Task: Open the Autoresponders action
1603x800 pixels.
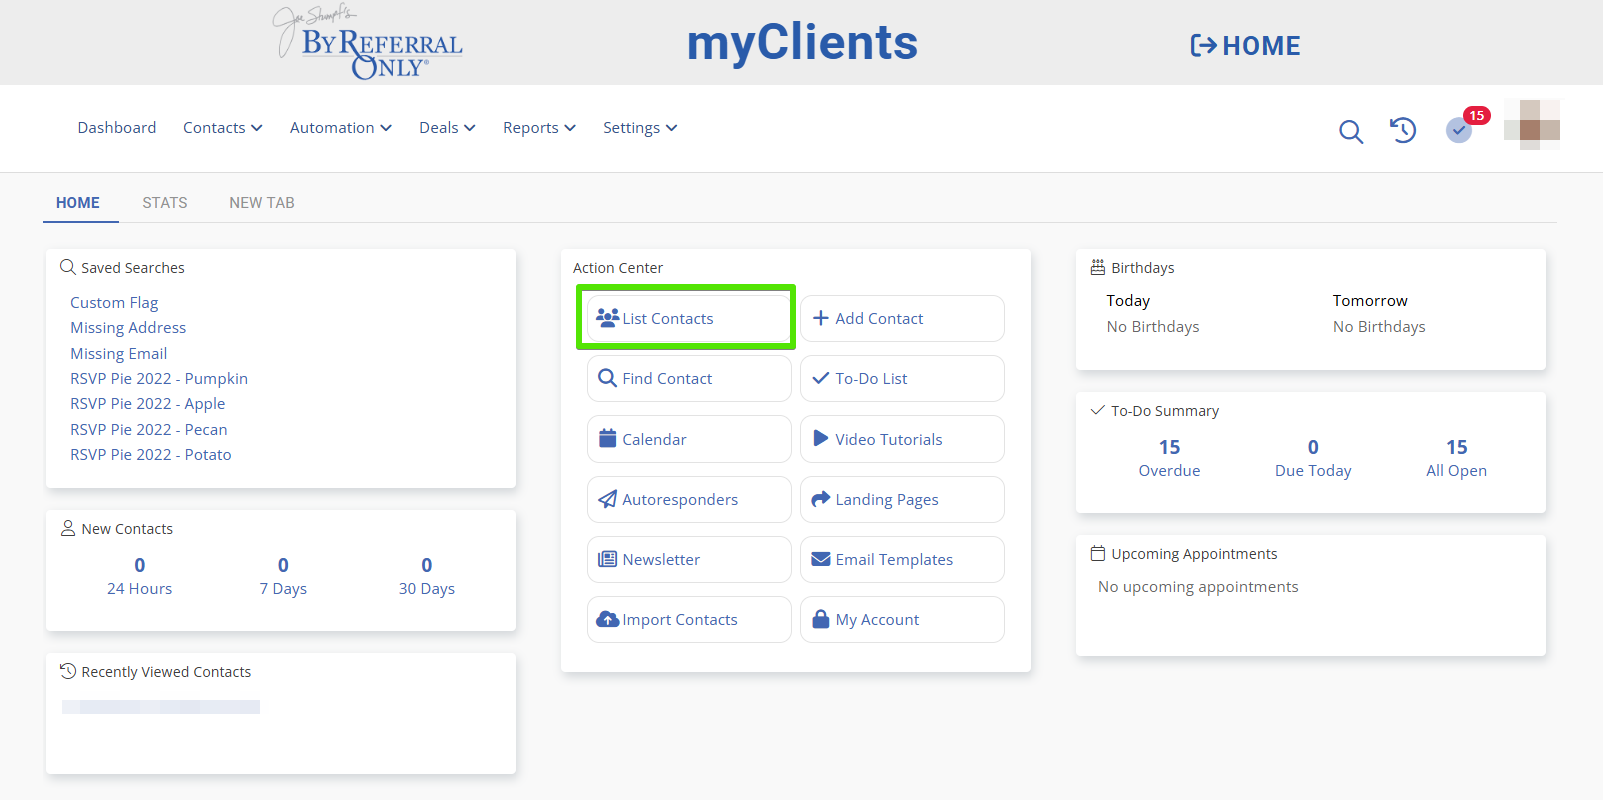Action: pos(688,500)
